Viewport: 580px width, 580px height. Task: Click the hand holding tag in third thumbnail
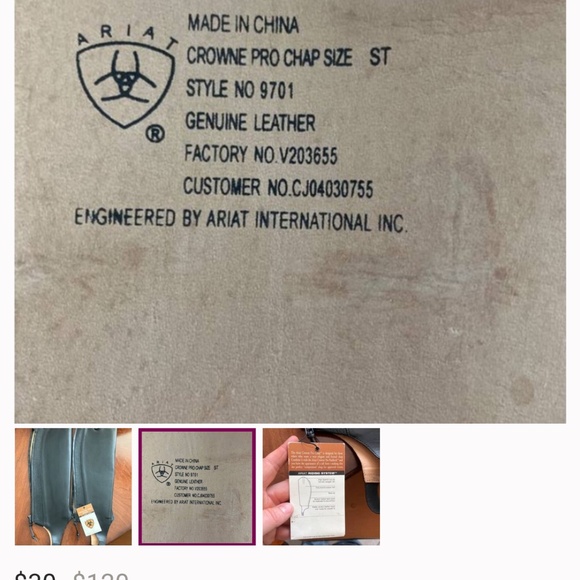click(x=277, y=488)
